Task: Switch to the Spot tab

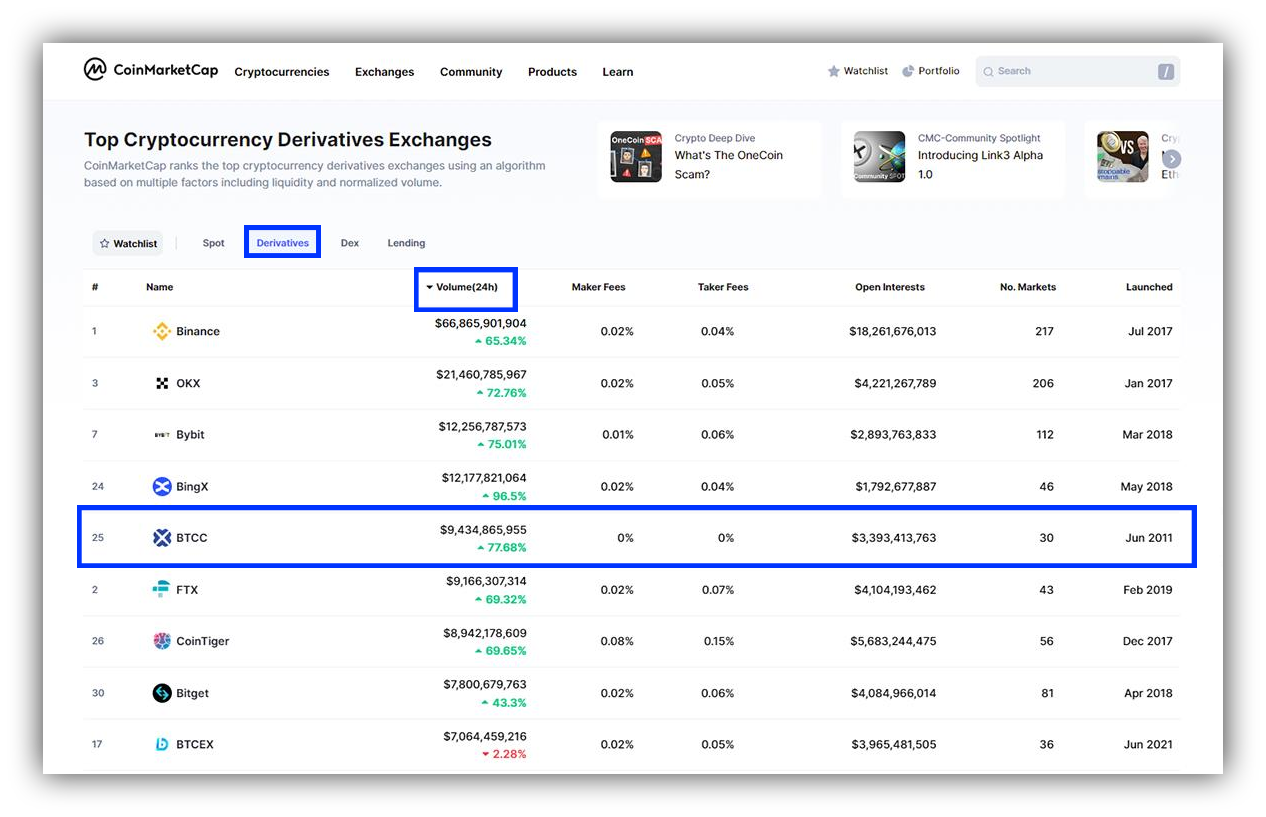Action: pos(214,243)
